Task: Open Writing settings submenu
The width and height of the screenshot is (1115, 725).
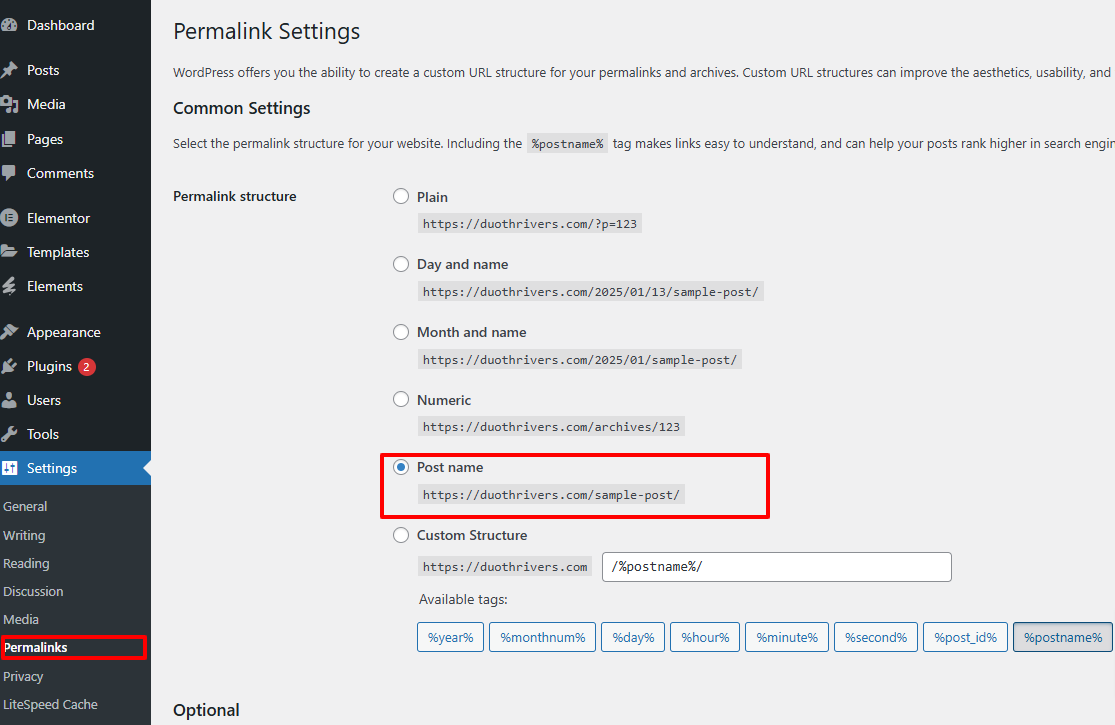Action: (x=24, y=535)
